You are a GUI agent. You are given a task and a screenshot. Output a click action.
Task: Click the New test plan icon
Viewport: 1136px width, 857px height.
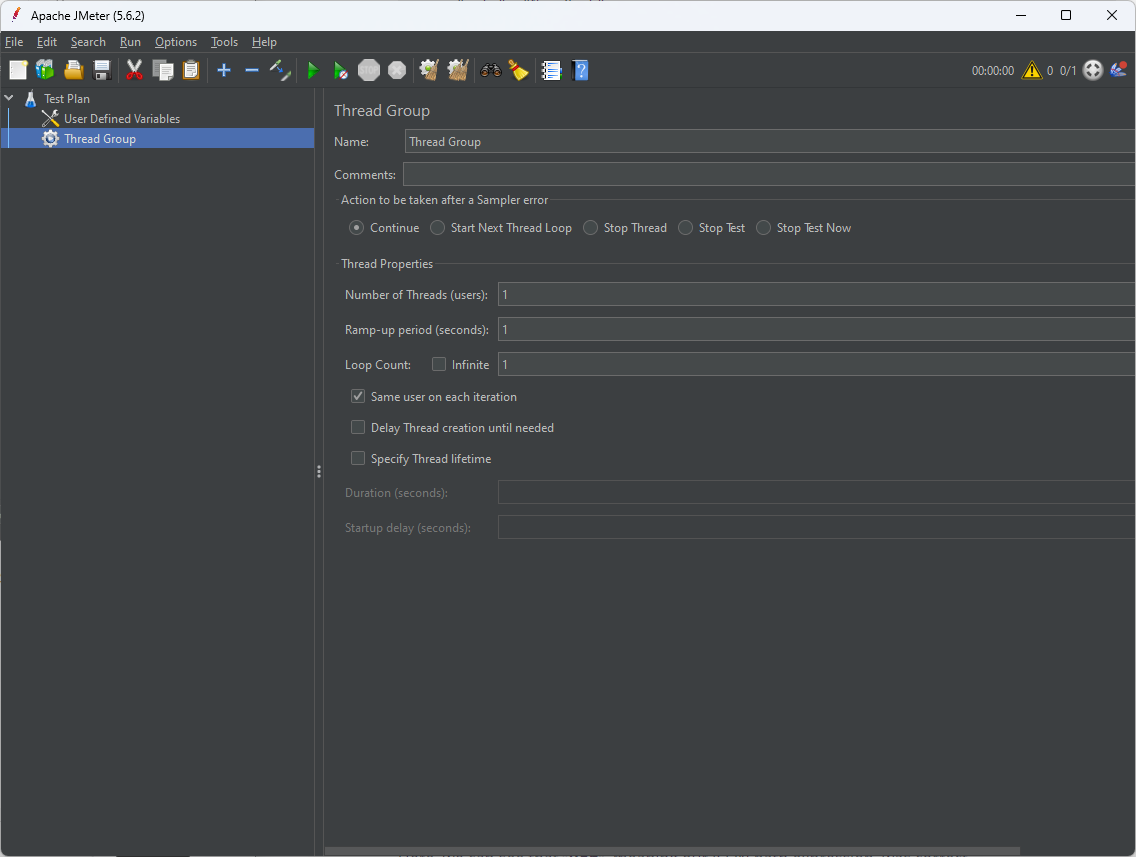point(18,70)
